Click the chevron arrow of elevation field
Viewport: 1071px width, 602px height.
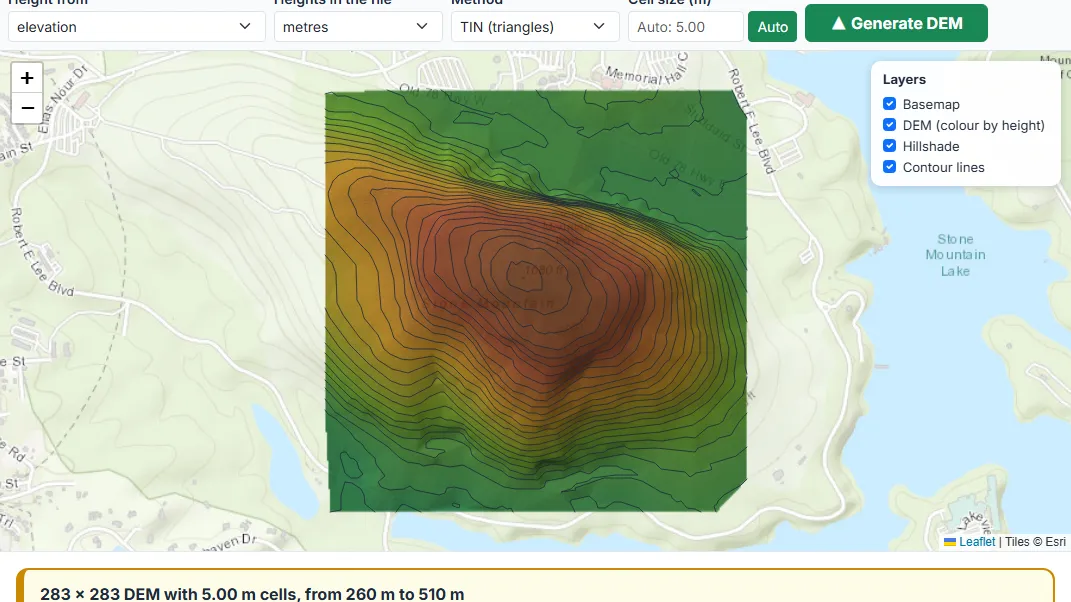tap(245, 26)
